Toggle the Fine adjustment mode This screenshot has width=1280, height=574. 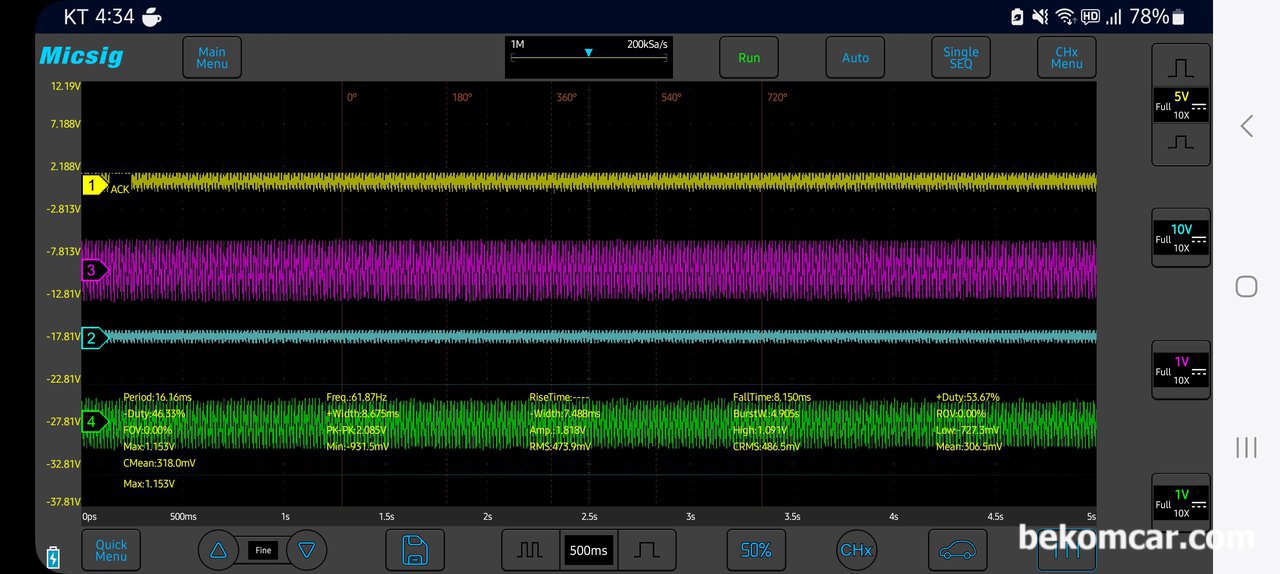point(263,550)
